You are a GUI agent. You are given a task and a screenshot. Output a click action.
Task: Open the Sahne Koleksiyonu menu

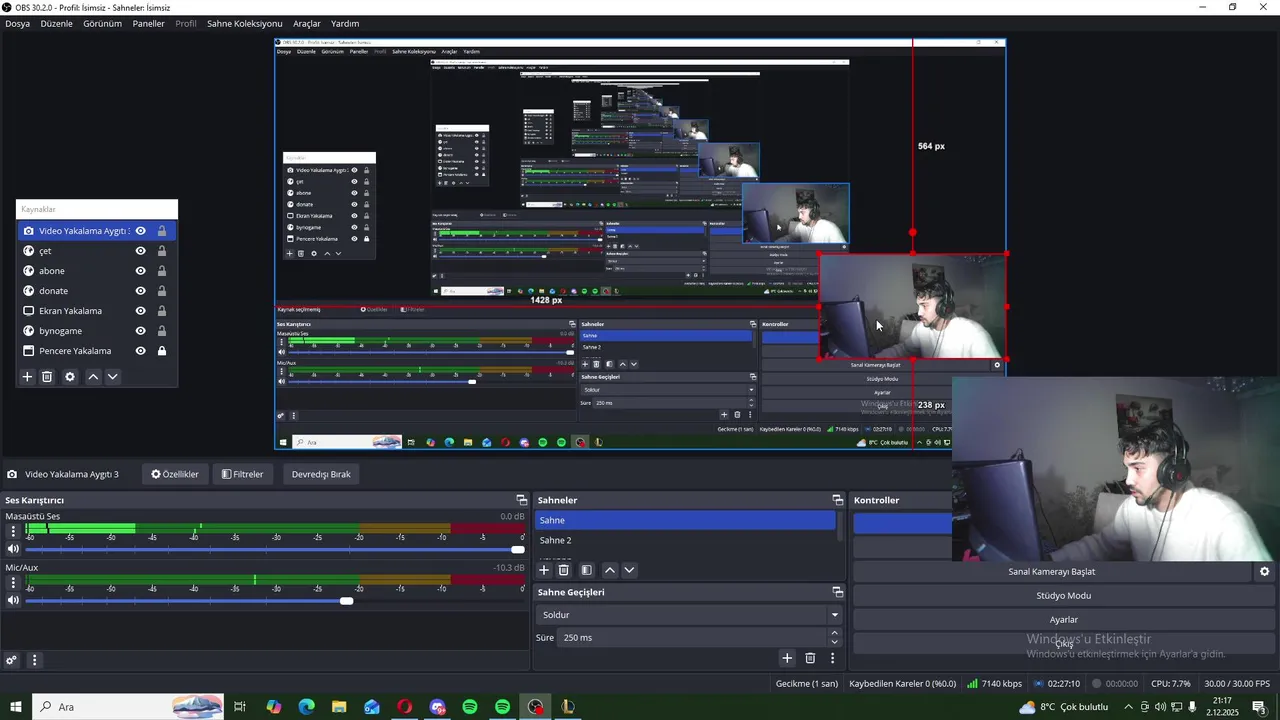244,23
